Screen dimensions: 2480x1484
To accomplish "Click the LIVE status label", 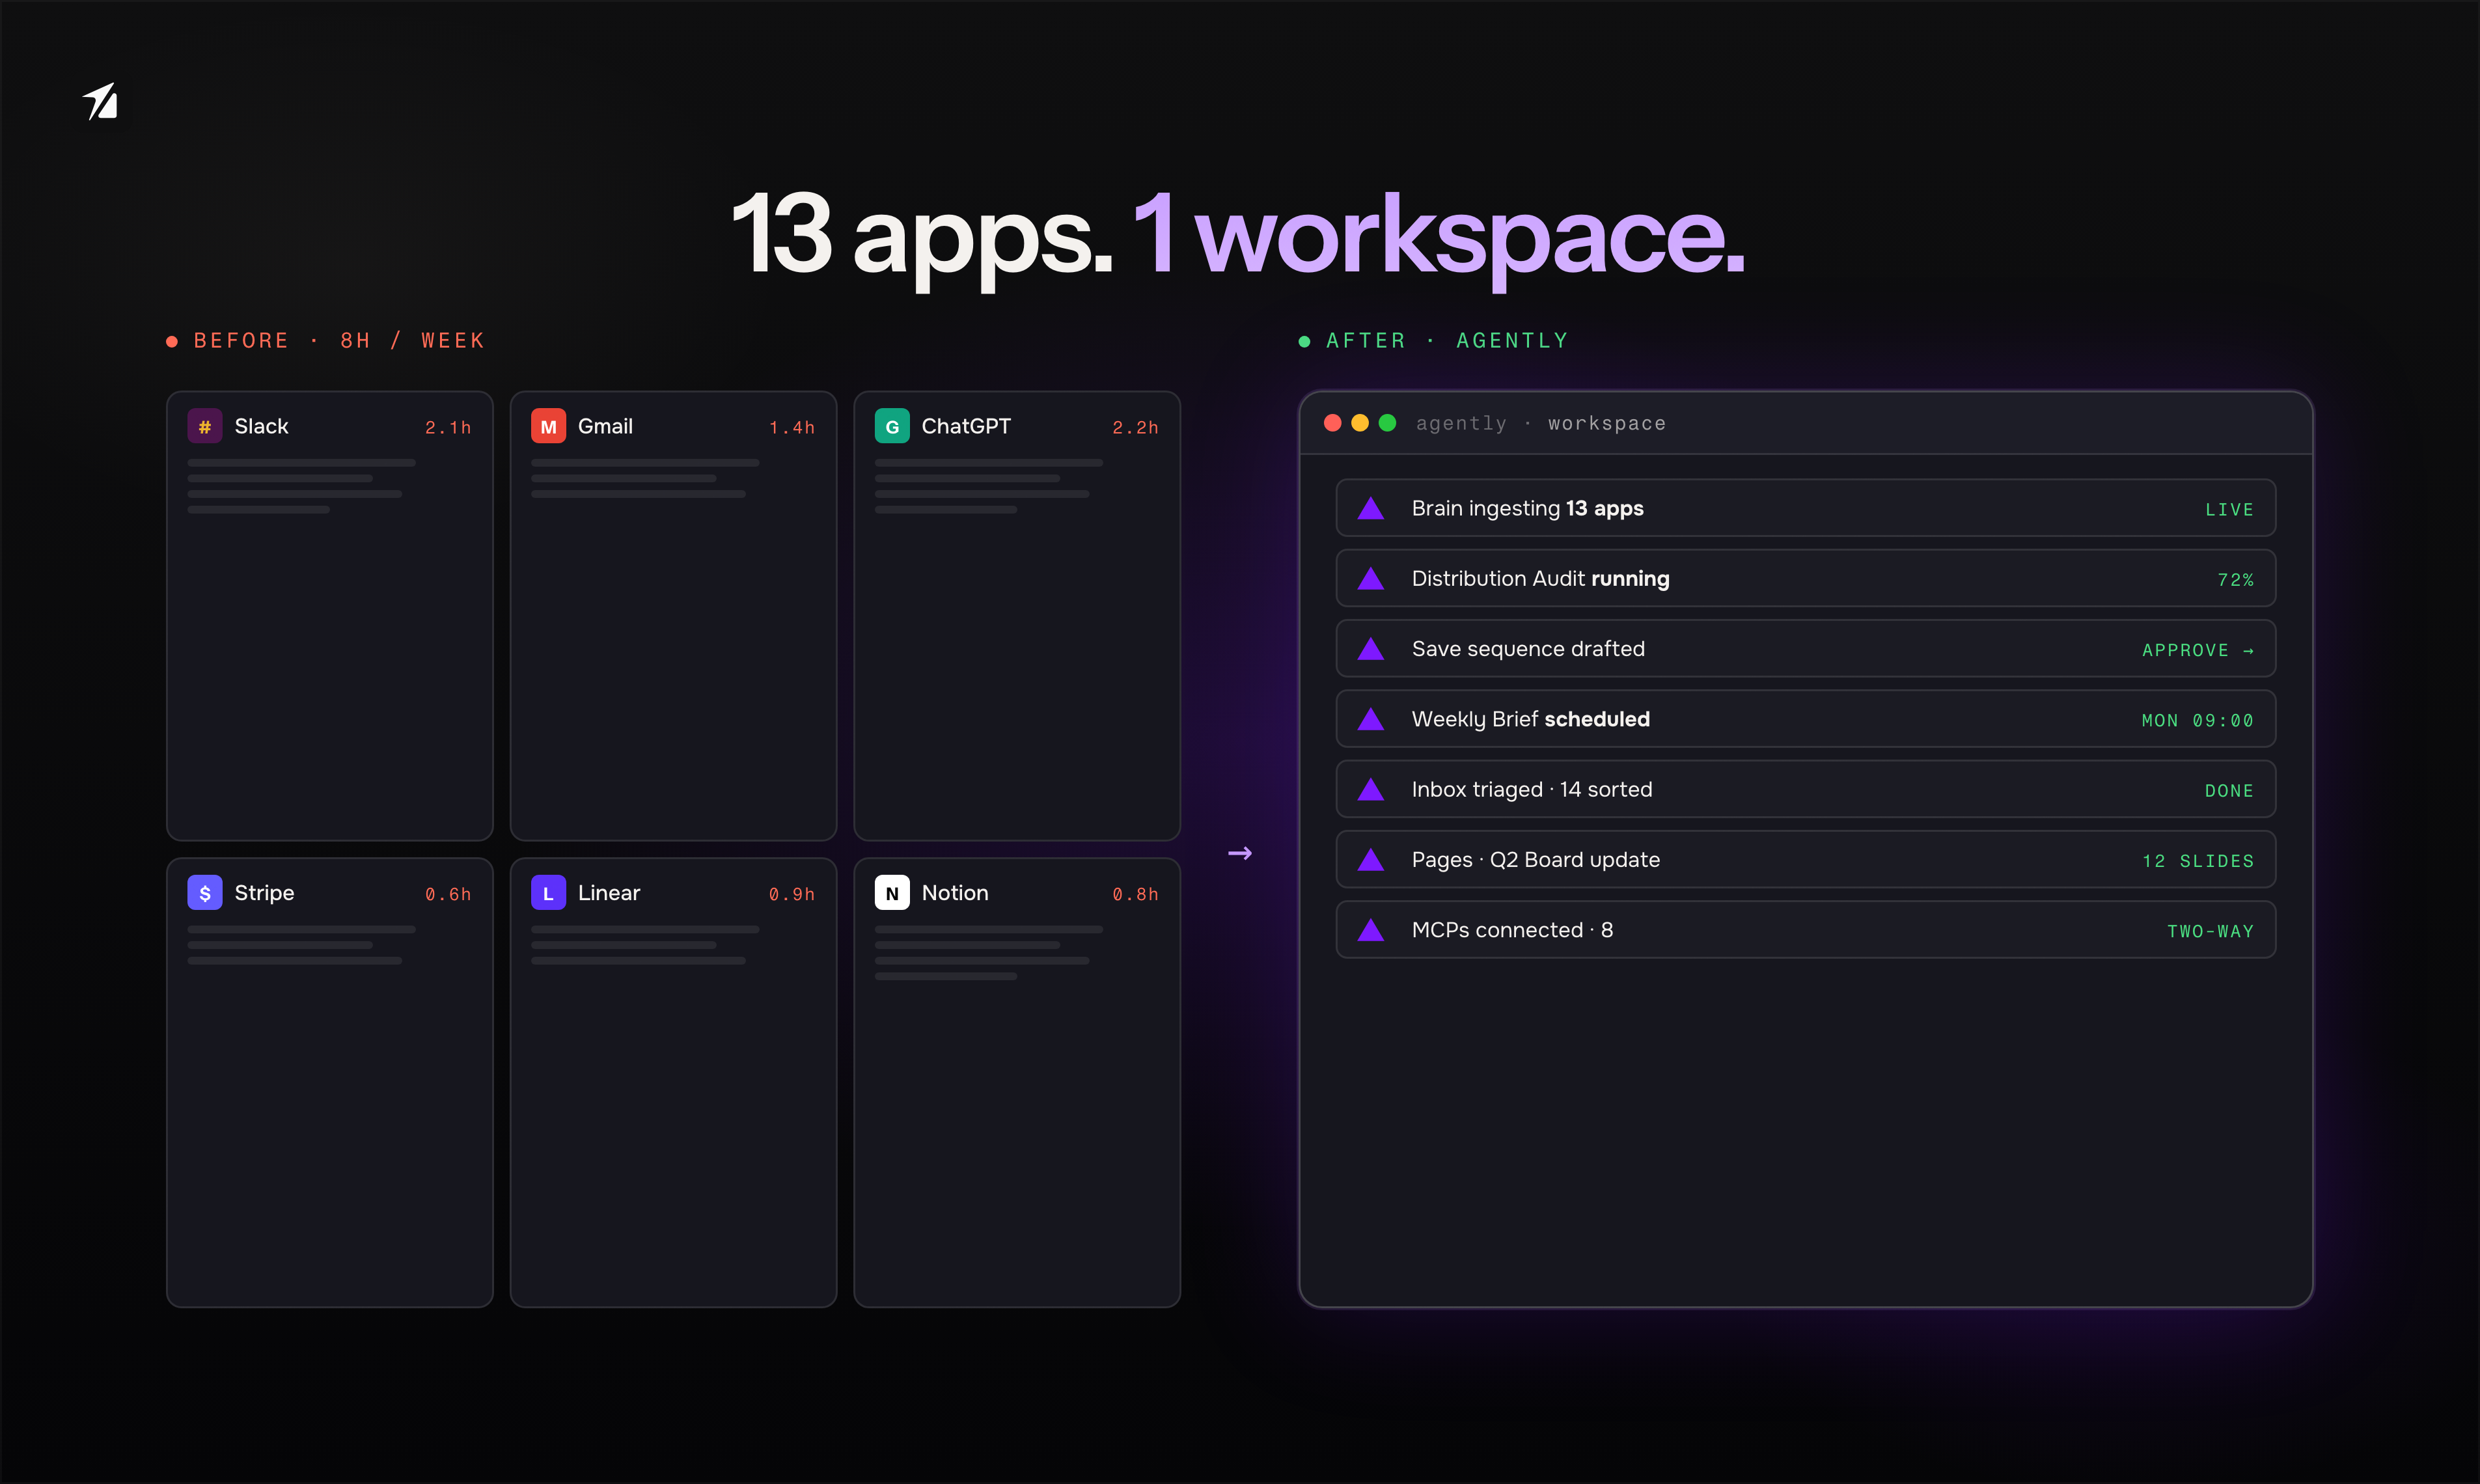I will click(x=2230, y=510).
